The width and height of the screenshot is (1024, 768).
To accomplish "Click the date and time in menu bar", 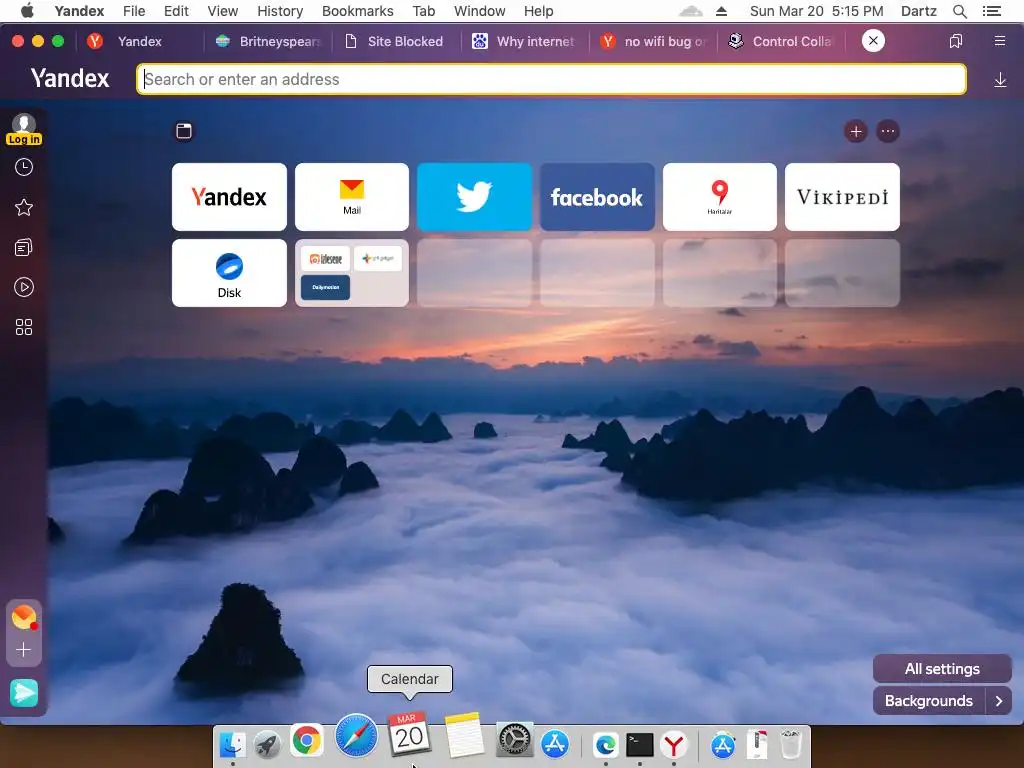I will [816, 11].
